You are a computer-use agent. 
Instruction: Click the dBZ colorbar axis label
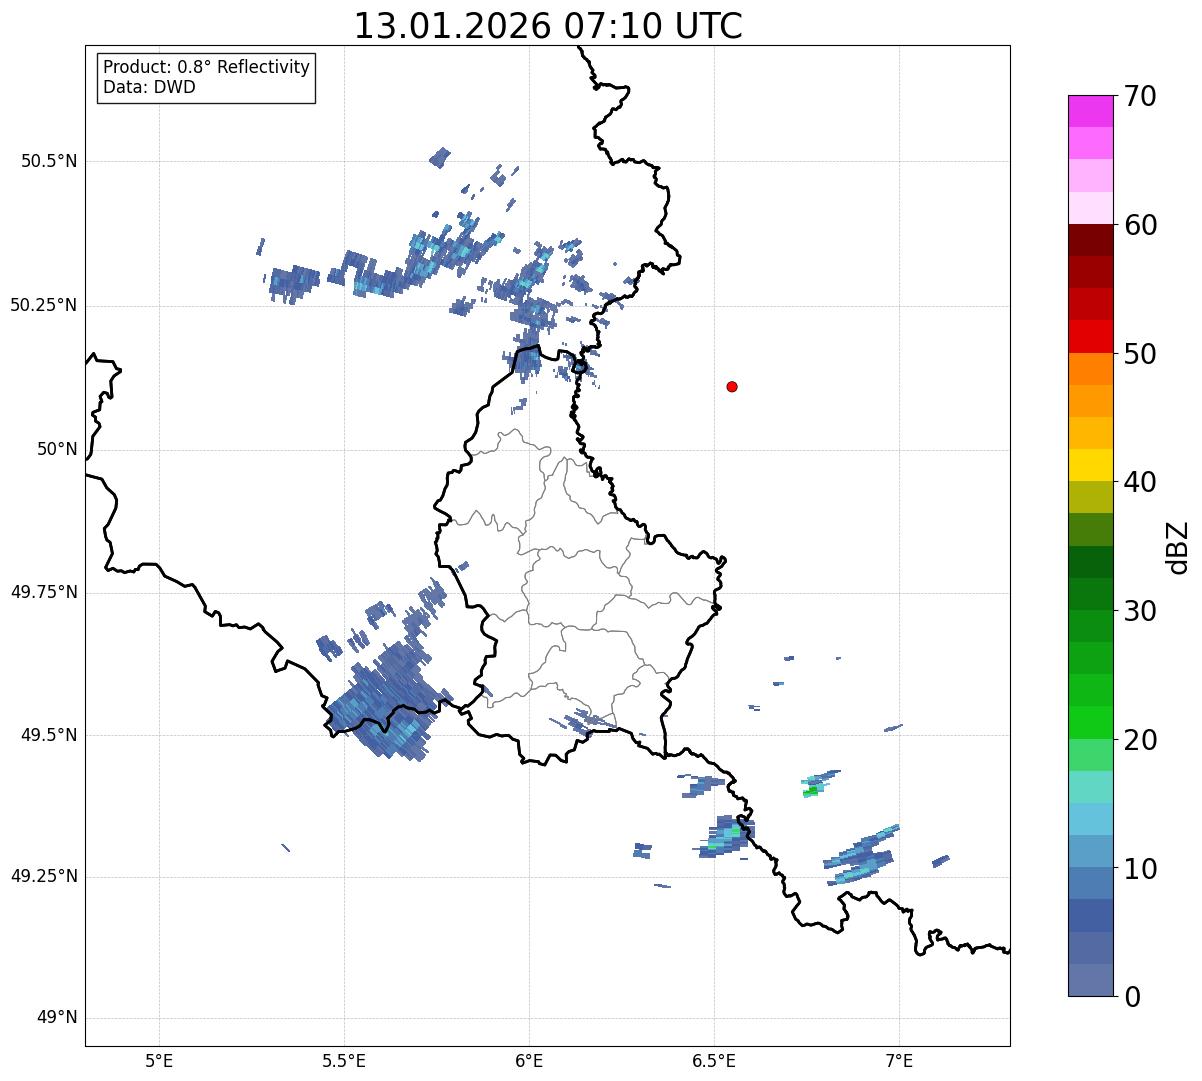pos(1178,546)
